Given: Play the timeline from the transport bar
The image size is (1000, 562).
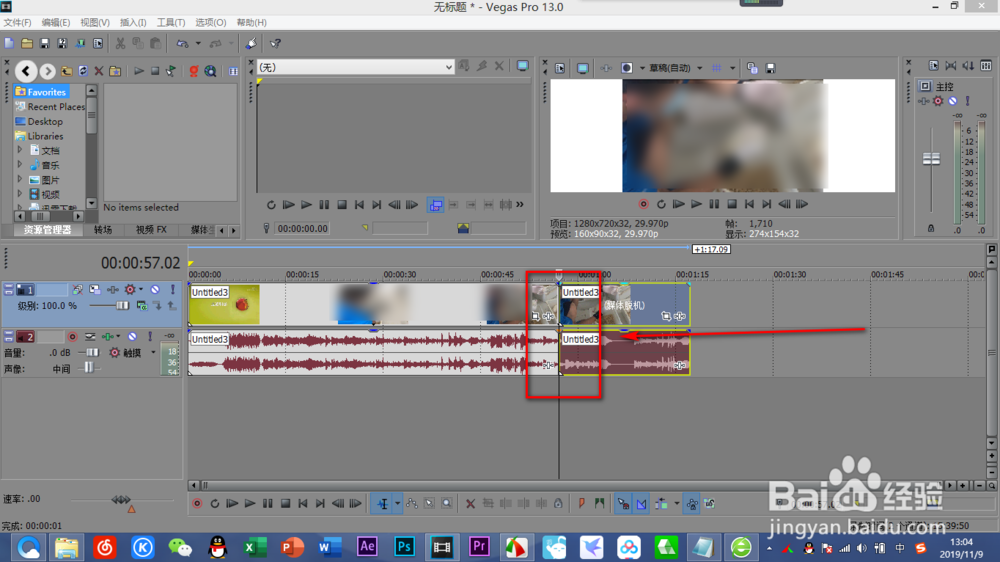Looking at the screenshot, I should click(x=249, y=504).
